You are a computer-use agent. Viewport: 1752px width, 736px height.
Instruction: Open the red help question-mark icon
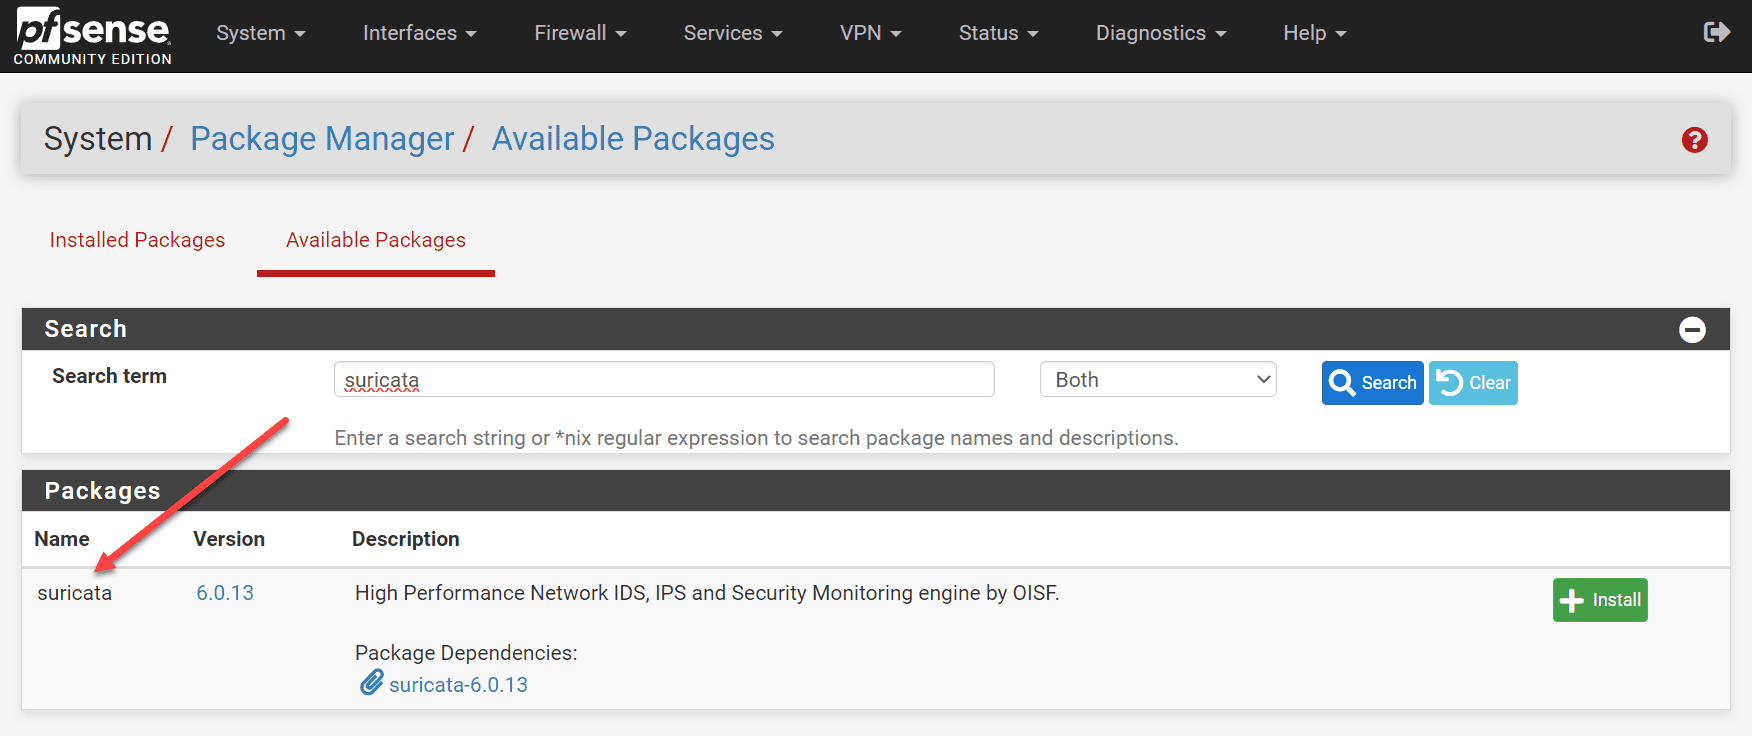pyautogui.click(x=1694, y=140)
